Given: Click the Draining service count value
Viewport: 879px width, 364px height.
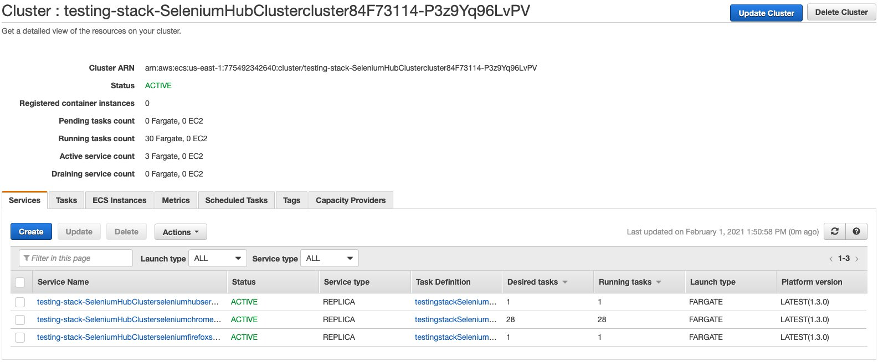Looking at the screenshot, I should (x=174, y=174).
